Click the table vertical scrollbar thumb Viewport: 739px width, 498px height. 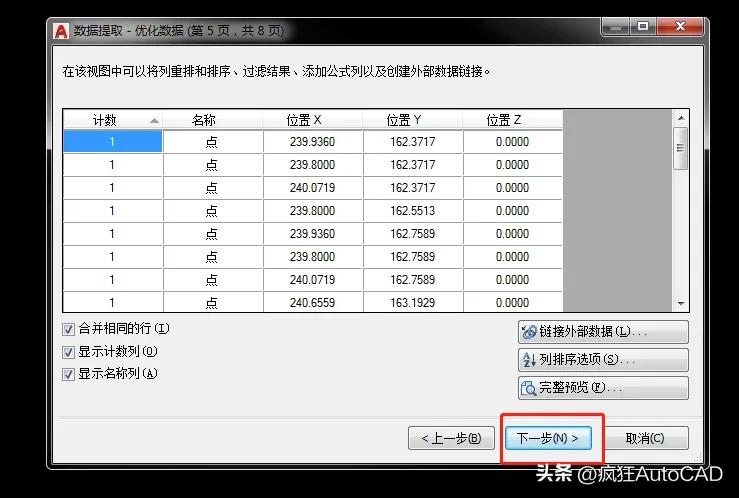click(681, 148)
